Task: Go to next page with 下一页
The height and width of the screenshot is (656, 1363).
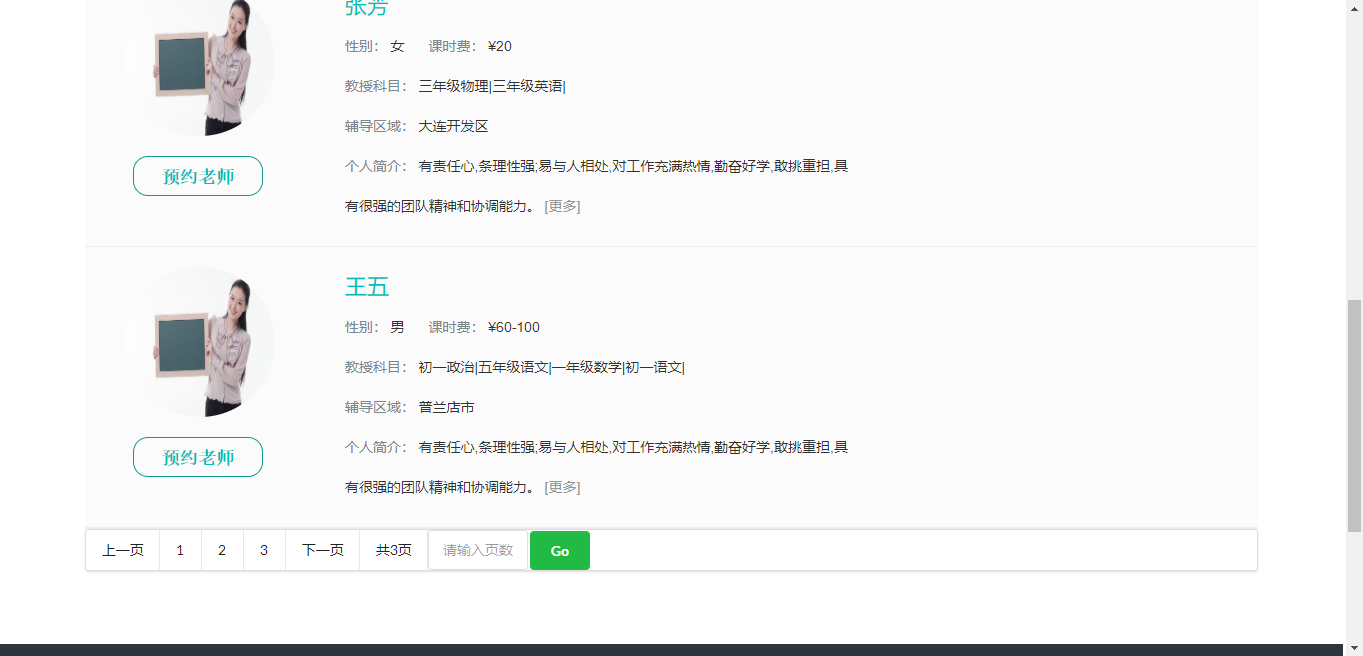Action: pyautogui.click(x=323, y=550)
